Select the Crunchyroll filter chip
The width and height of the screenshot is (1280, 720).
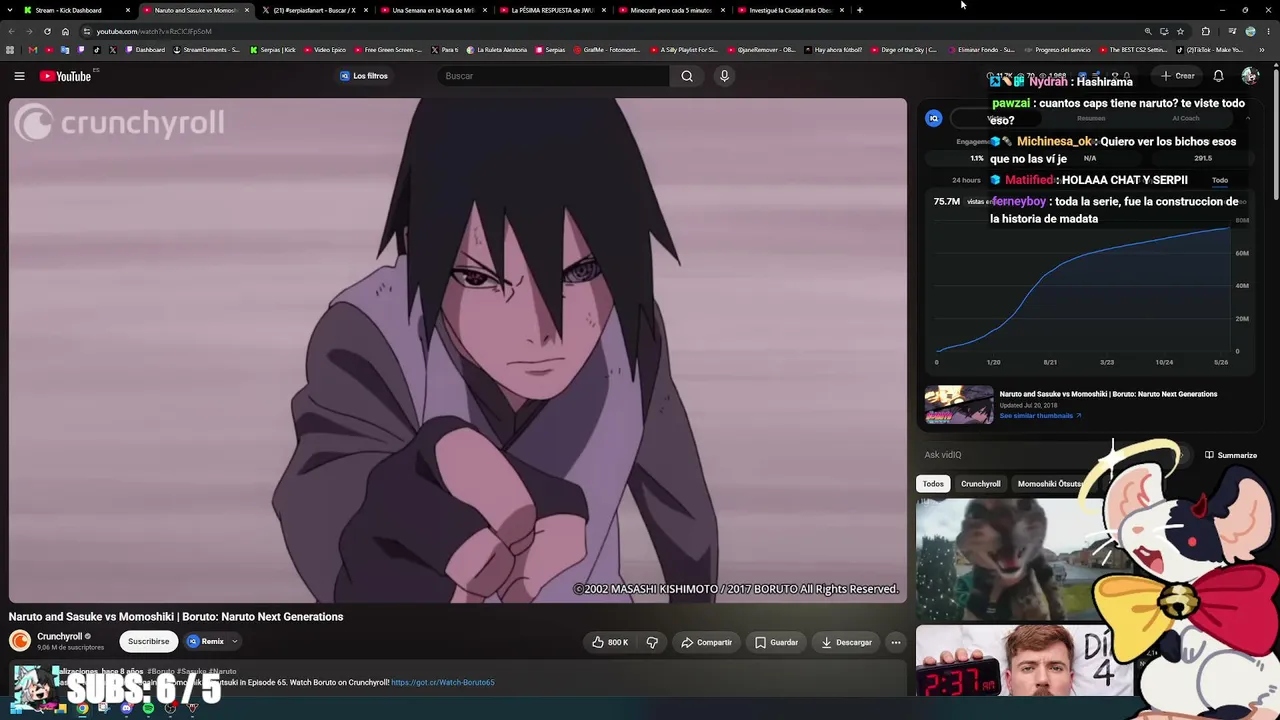pos(981,484)
